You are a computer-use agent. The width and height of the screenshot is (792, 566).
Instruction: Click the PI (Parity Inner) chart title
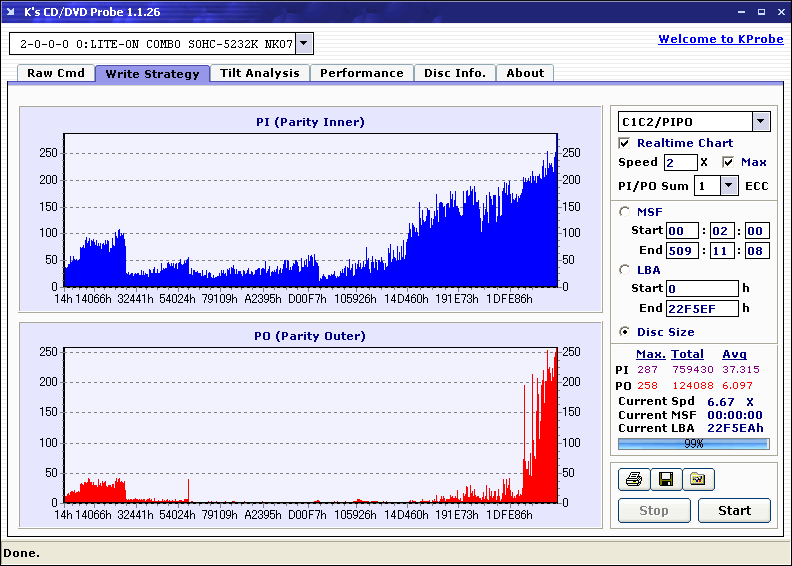pyautogui.click(x=310, y=122)
